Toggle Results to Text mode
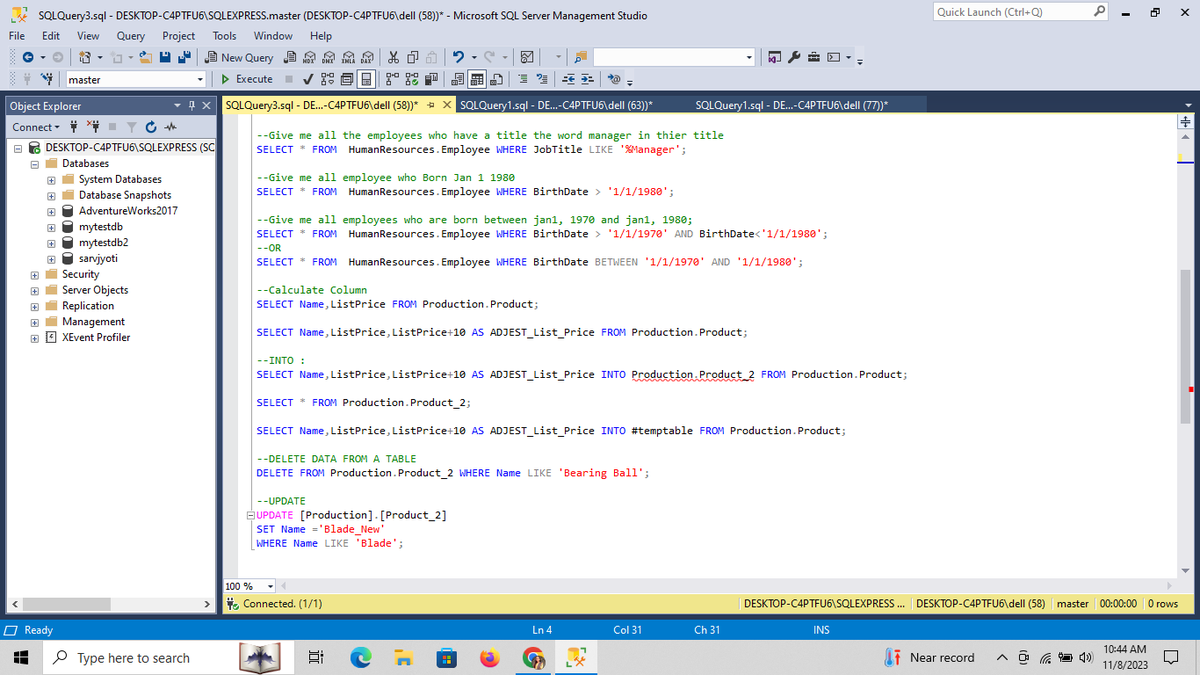This screenshot has width=1200, height=675. pos(457,79)
